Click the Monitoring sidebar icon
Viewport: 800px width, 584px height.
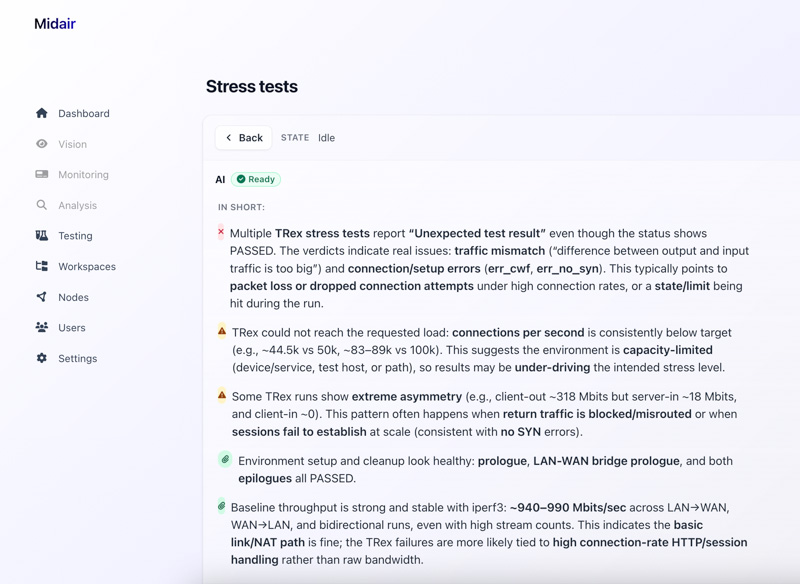42,174
